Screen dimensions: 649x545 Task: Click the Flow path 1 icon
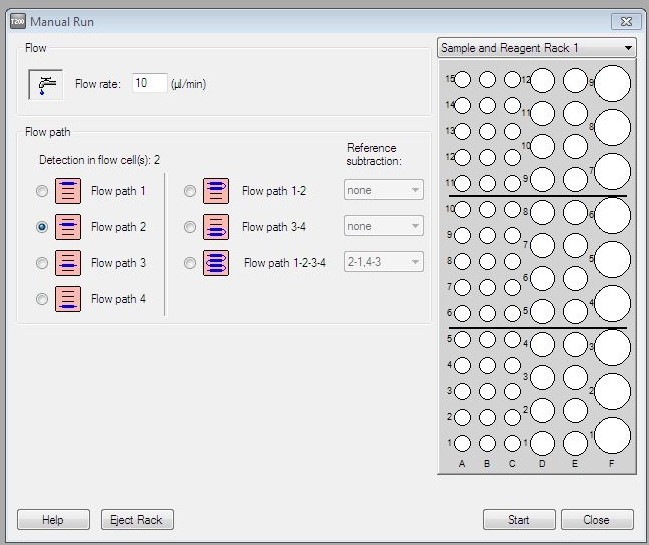pyautogui.click(x=67, y=191)
